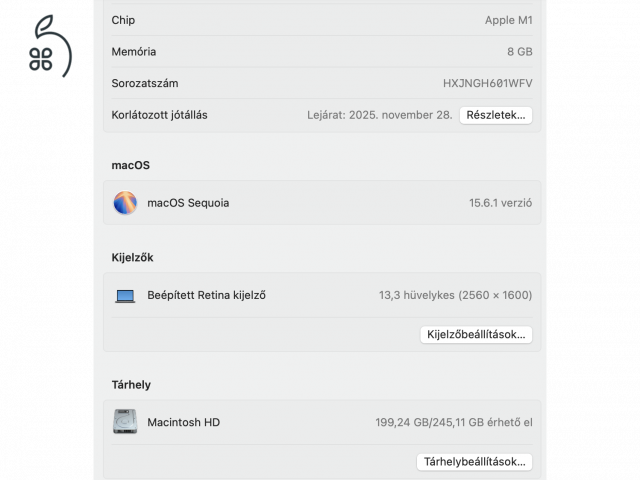Open Kijelzőbeállítások… display settings
Image resolution: width=640 pixels, height=480 pixels.
(476, 335)
